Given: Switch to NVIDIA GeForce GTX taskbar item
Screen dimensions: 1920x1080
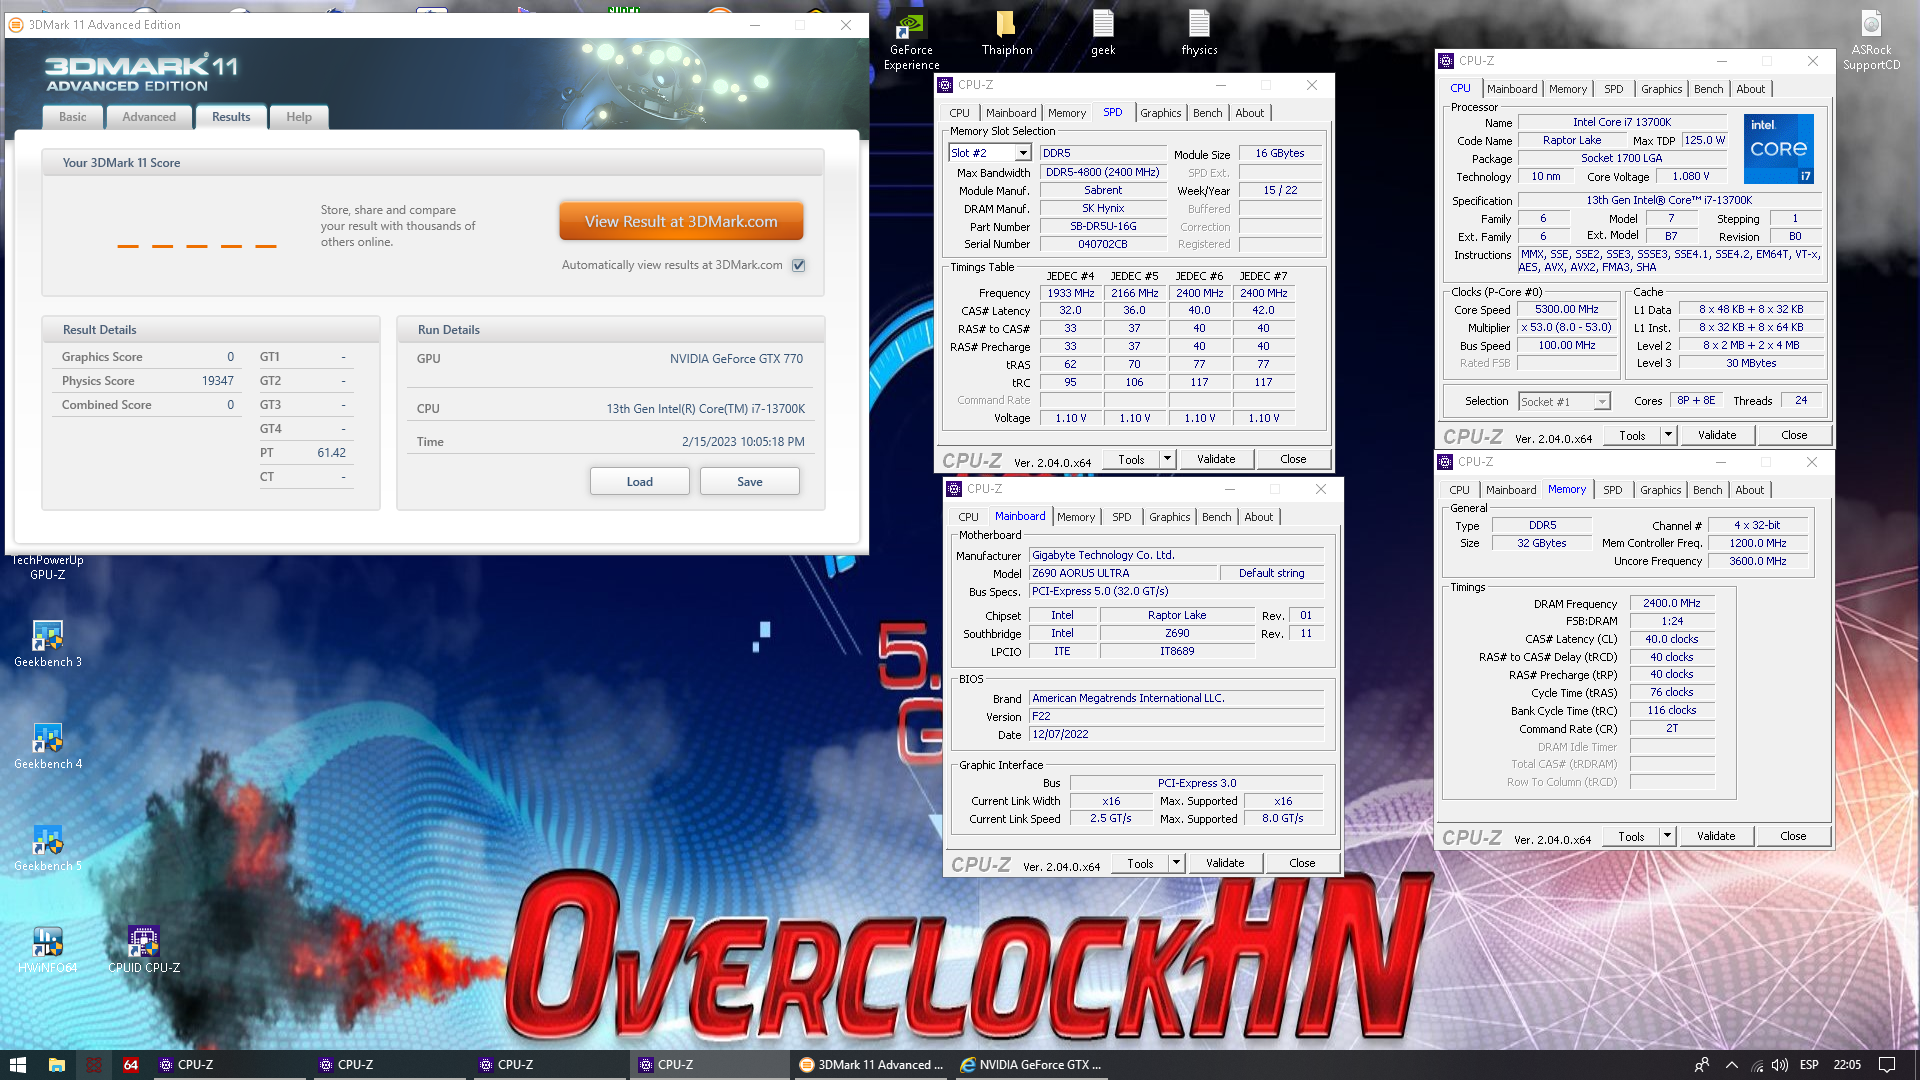Looking at the screenshot, I should (x=1031, y=1065).
